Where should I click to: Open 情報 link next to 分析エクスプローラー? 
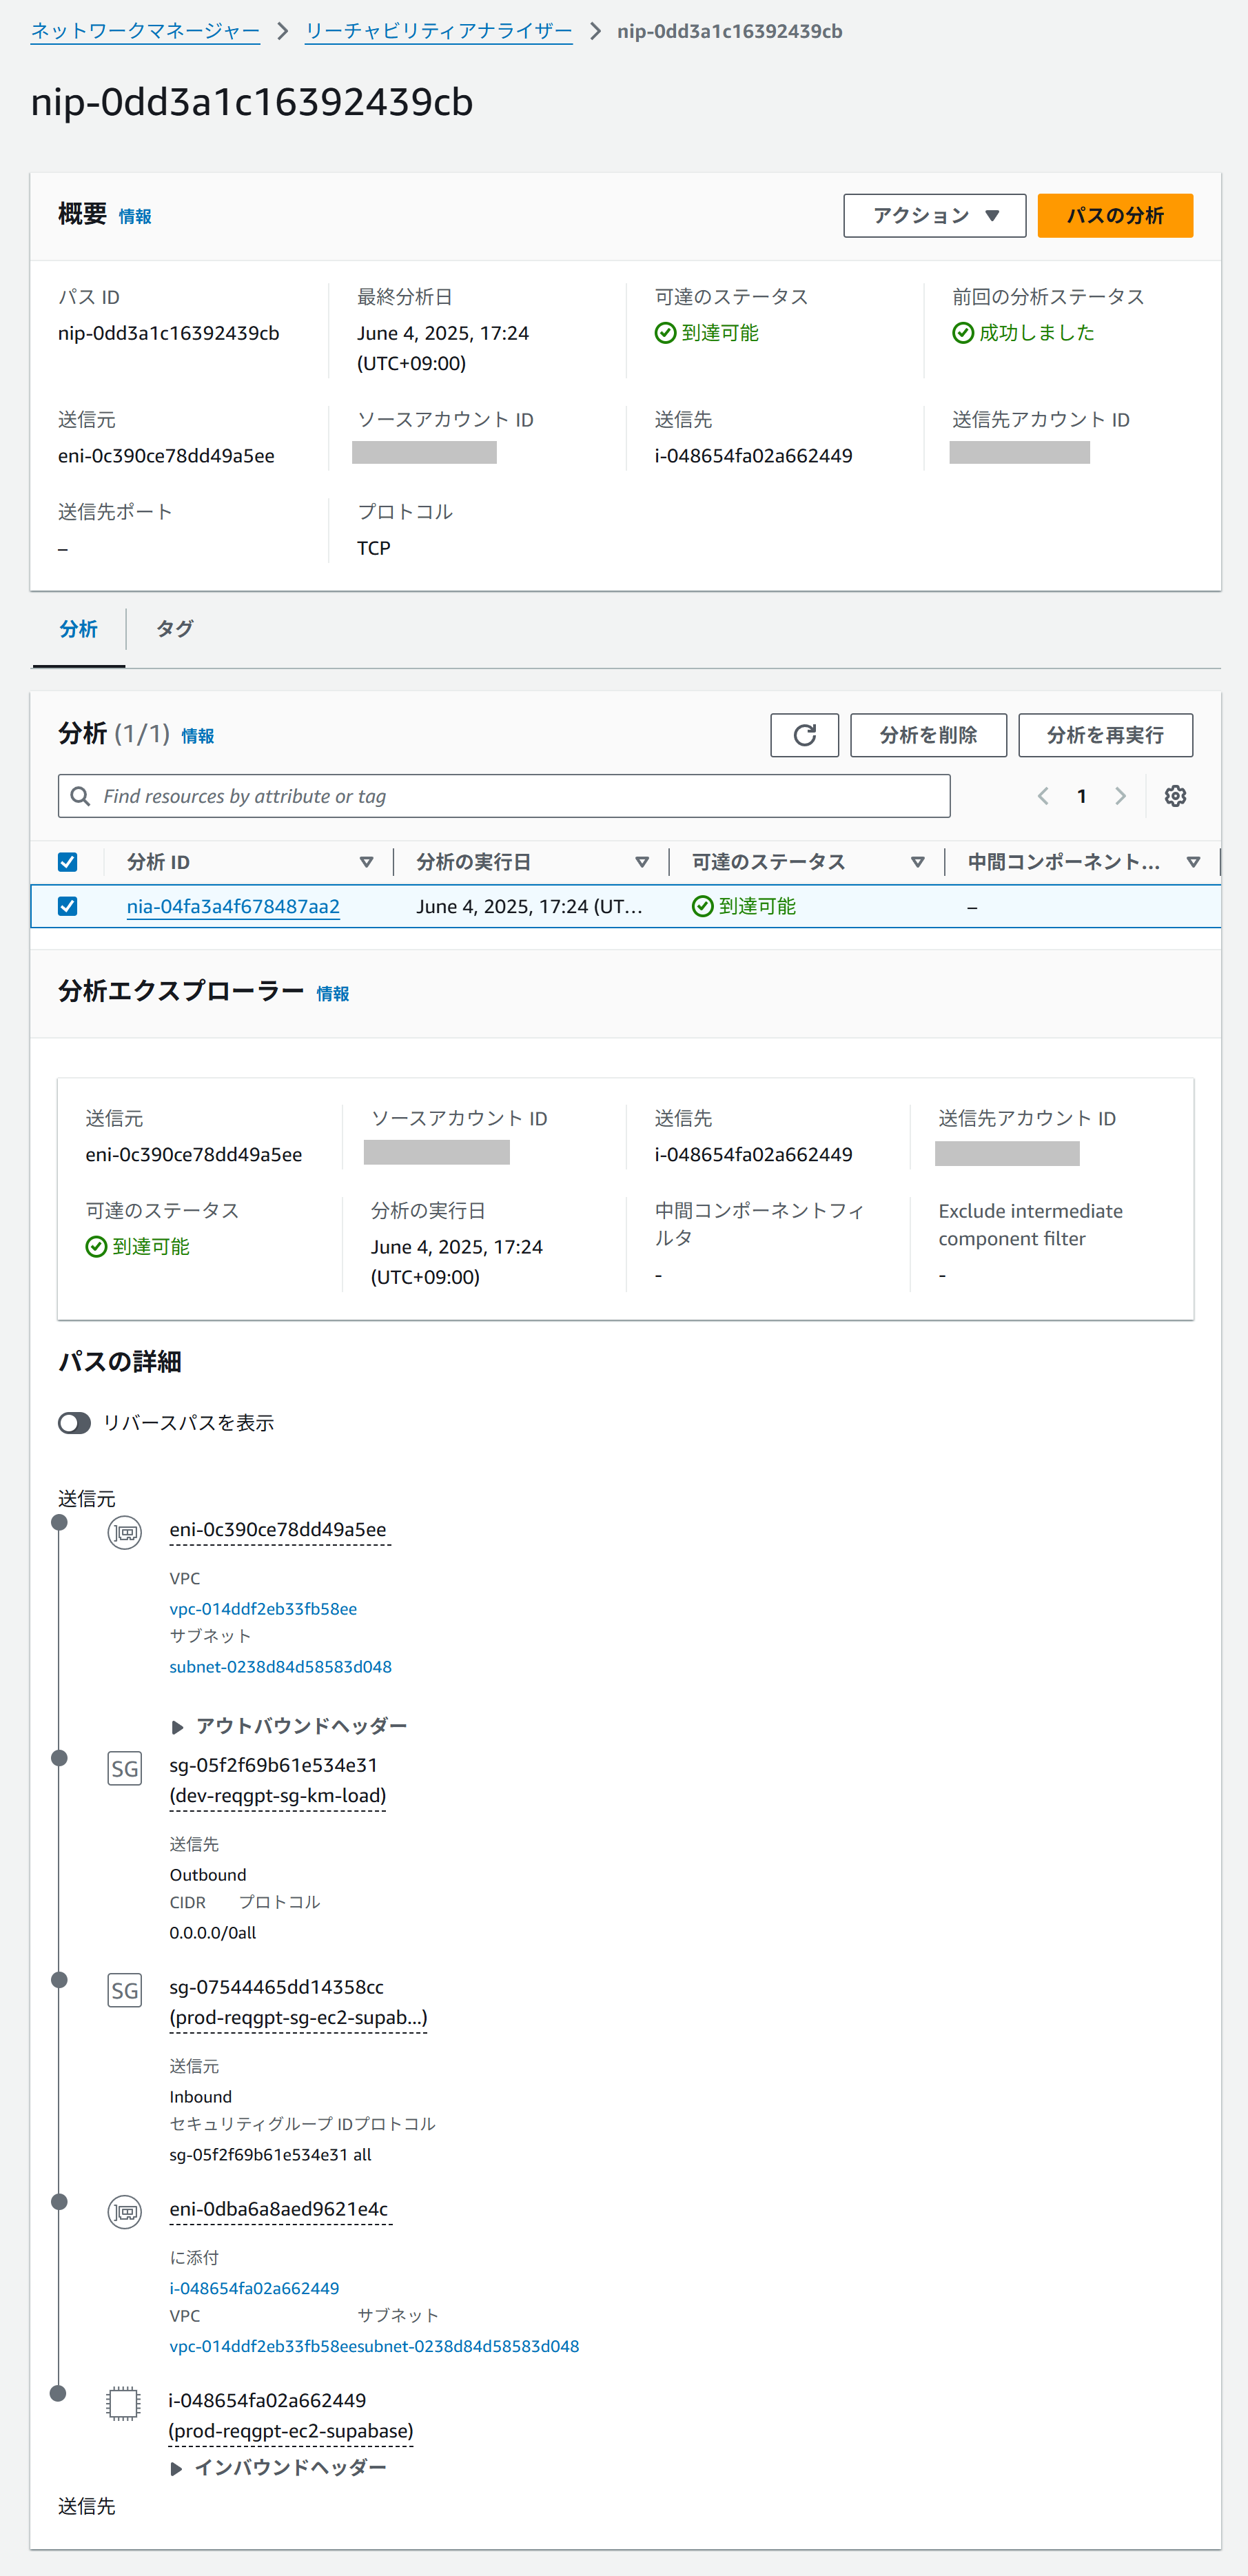333,994
